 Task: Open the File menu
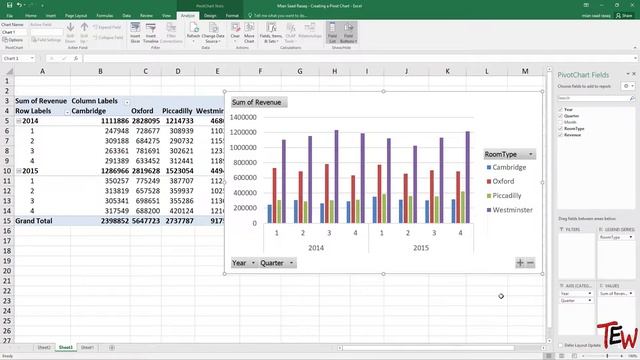point(9,16)
